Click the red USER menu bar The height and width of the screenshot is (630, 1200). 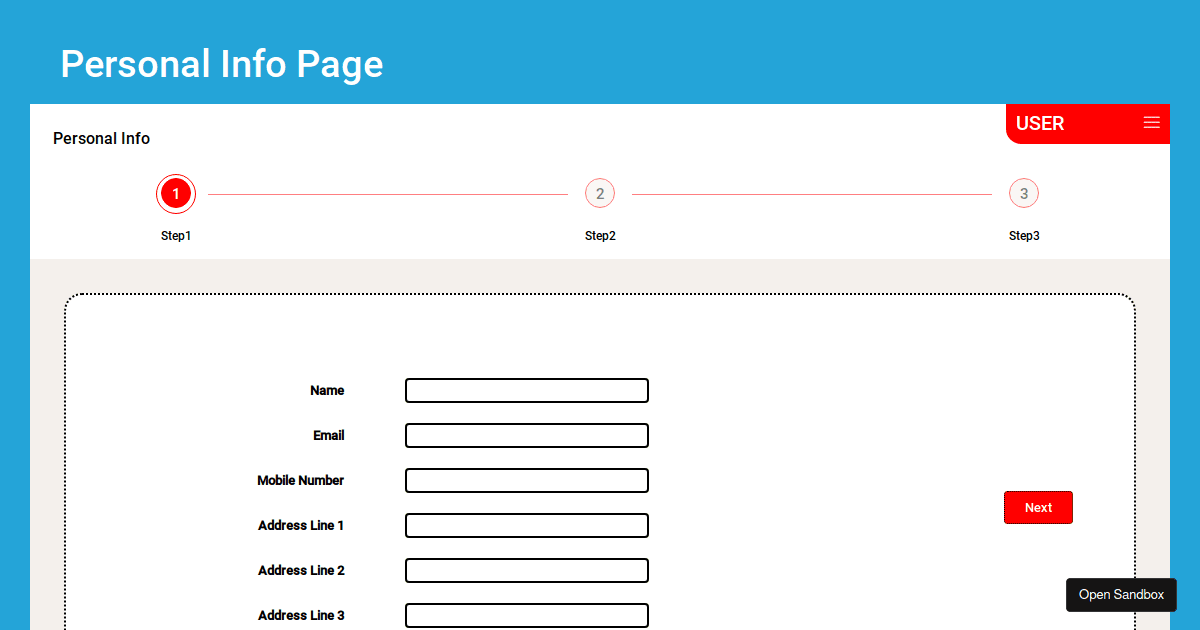tap(1087, 123)
